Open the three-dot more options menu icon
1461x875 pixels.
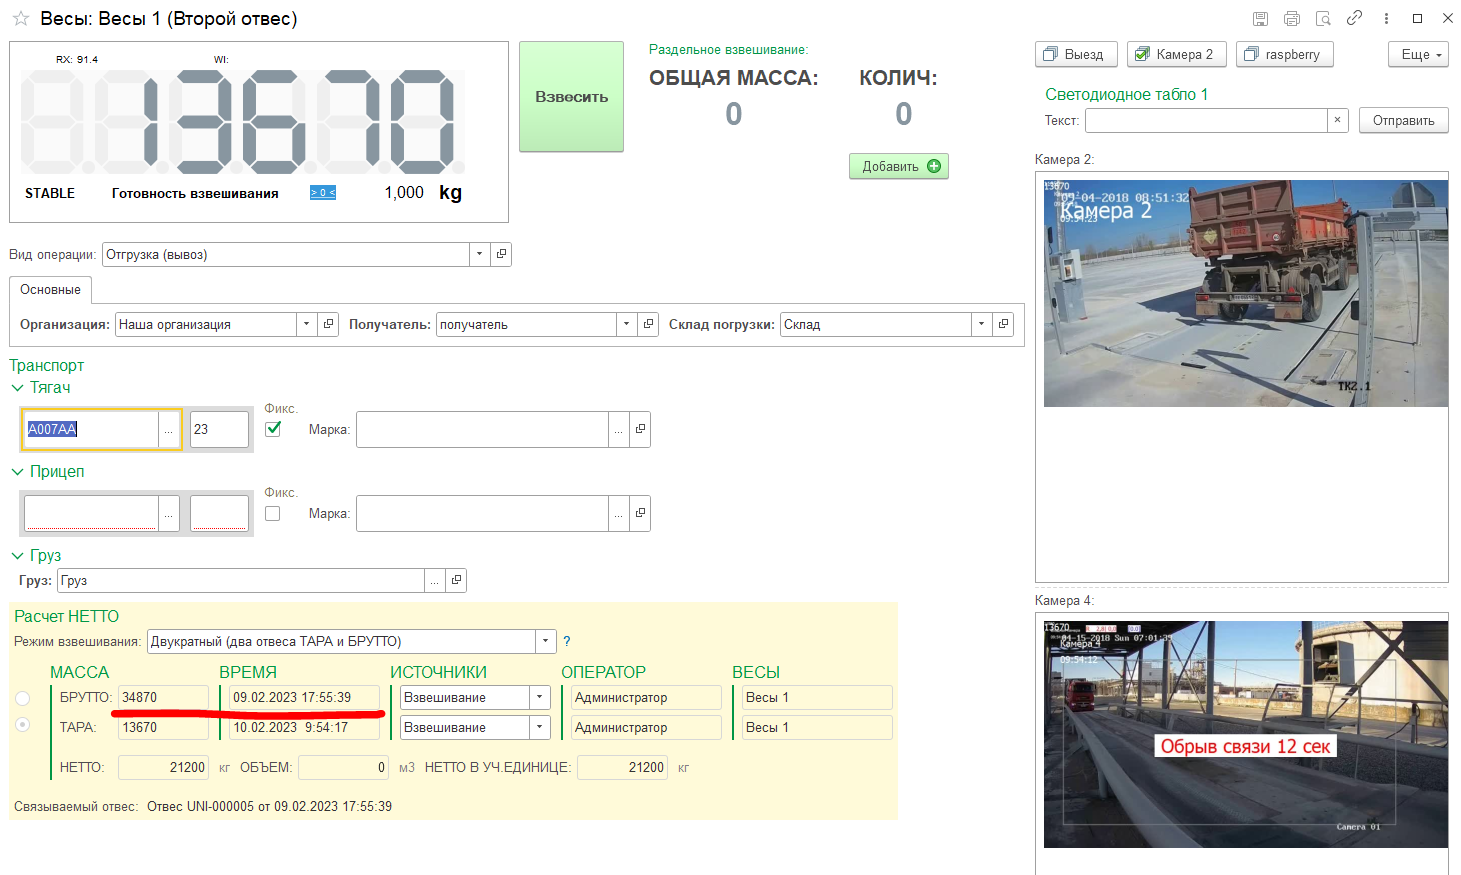point(1386,19)
